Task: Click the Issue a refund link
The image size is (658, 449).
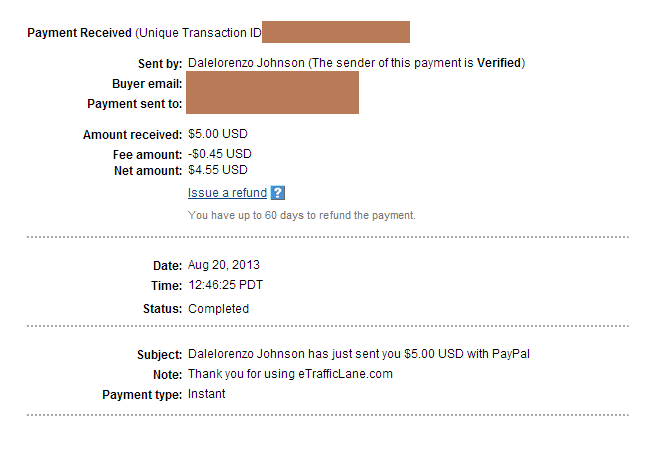Action: [x=227, y=193]
